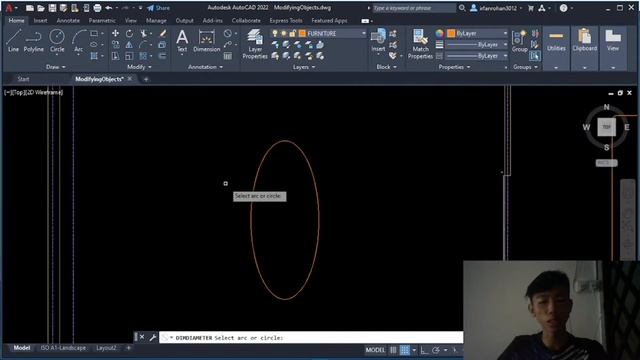Toggle the layer lock icon for FURNITURE
The height and width of the screenshot is (360, 640).
tap(293, 33)
